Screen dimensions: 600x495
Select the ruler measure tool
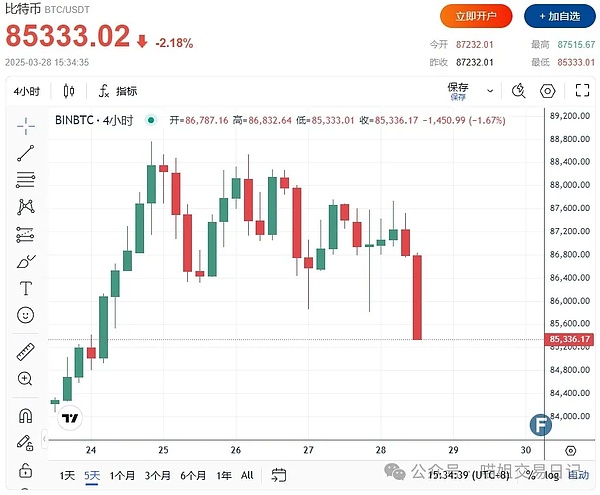[x=26, y=352]
